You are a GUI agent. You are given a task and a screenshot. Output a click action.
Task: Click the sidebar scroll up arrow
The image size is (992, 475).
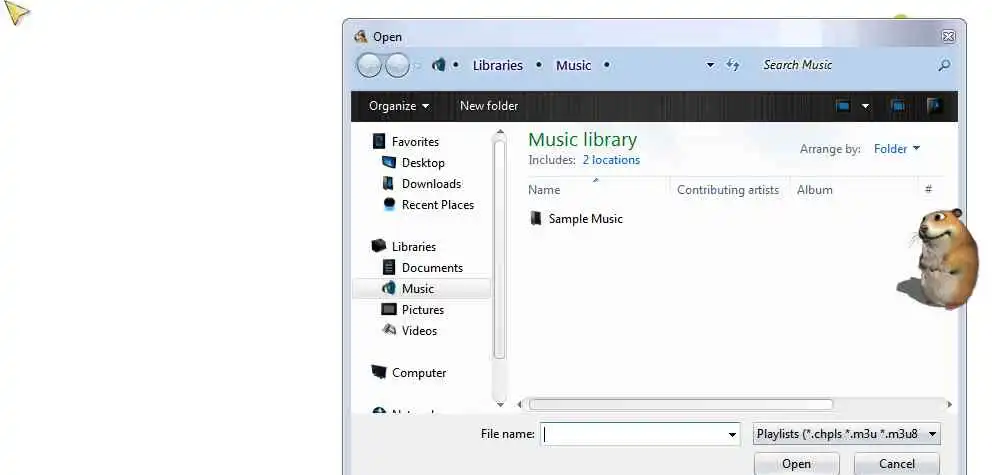tap(500, 133)
